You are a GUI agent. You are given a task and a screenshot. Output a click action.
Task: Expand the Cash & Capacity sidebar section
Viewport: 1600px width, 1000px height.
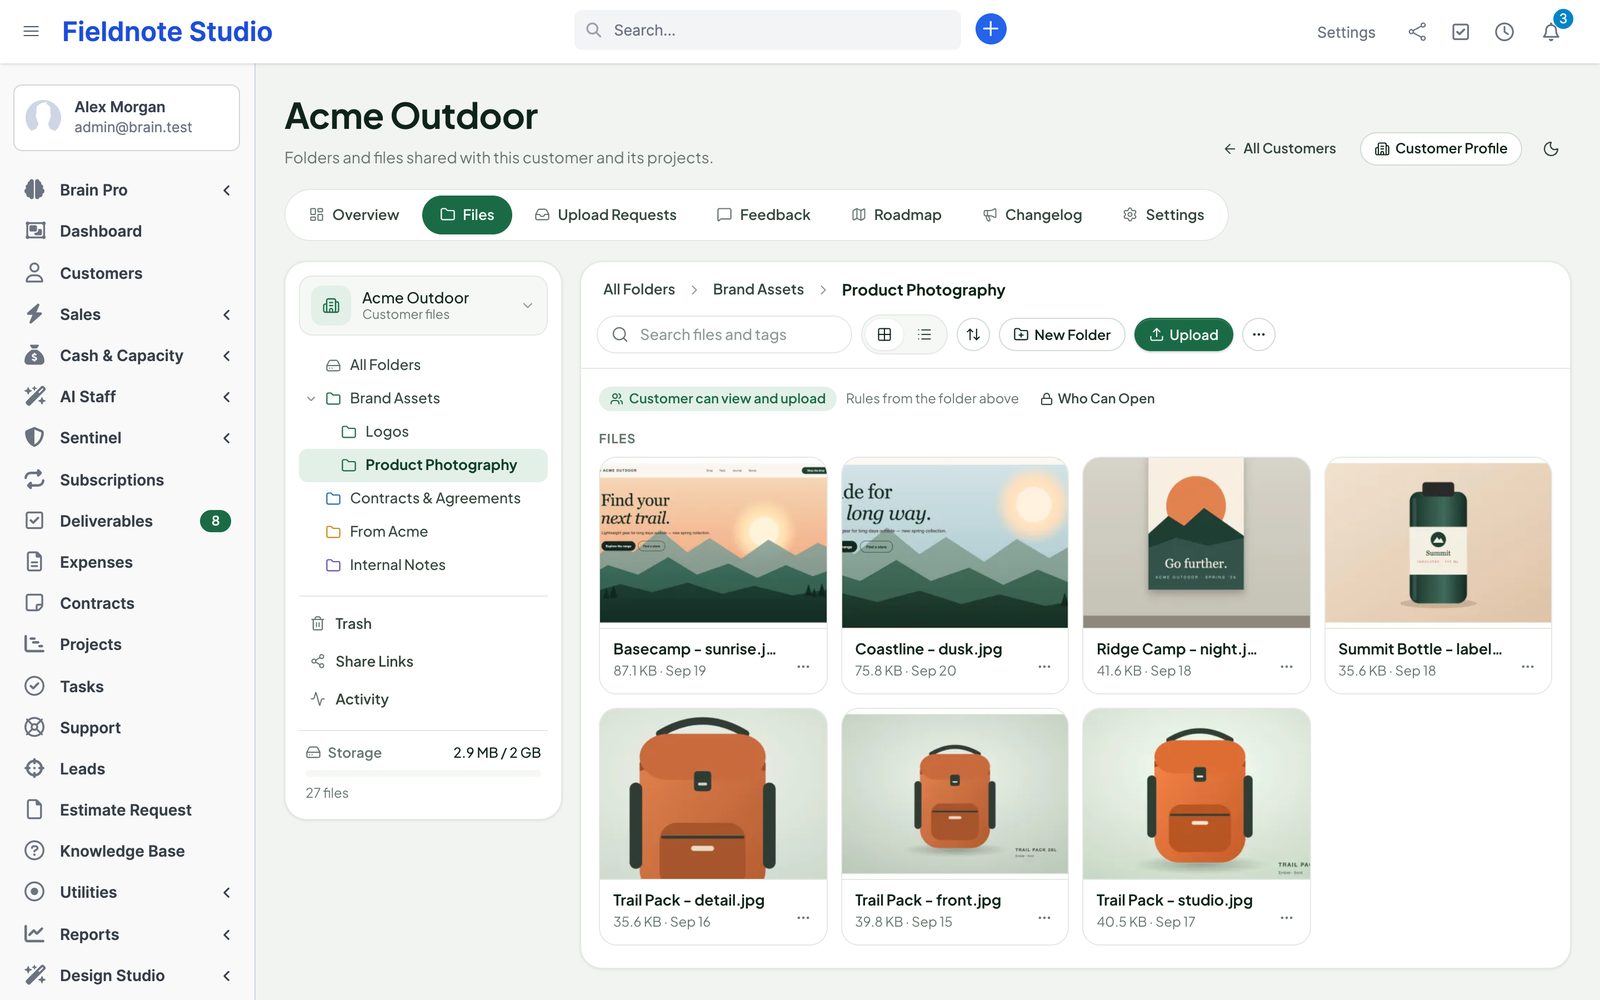coord(127,355)
